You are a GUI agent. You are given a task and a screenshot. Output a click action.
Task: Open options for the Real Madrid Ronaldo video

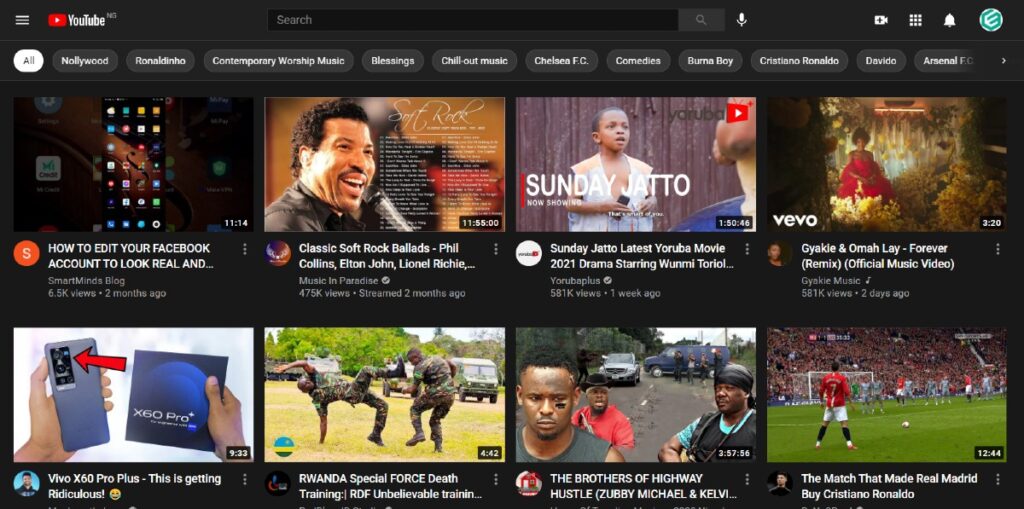[x=998, y=480]
